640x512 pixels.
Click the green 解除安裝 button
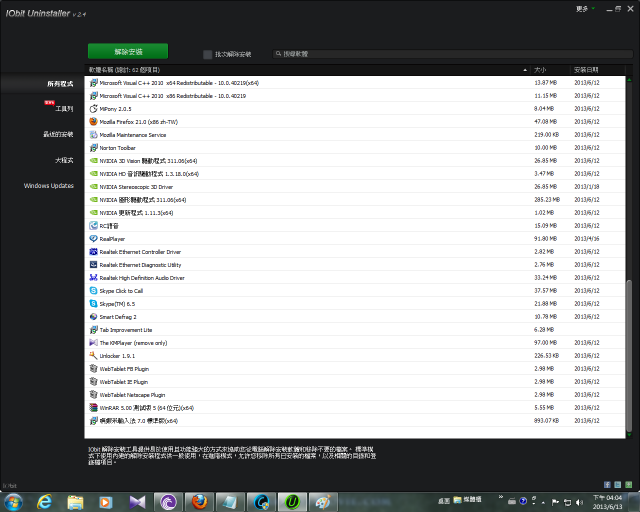(x=128, y=51)
